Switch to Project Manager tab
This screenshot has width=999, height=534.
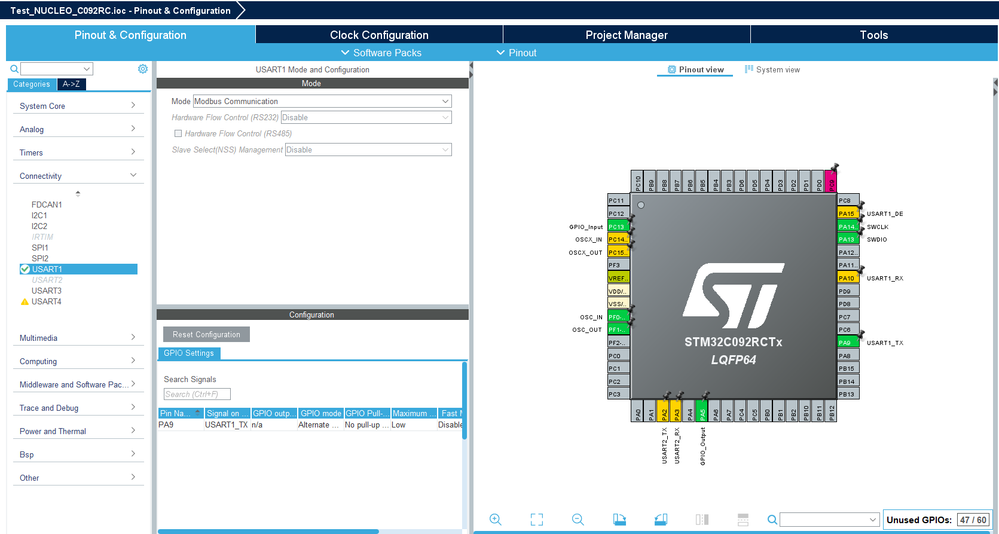pos(626,35)
